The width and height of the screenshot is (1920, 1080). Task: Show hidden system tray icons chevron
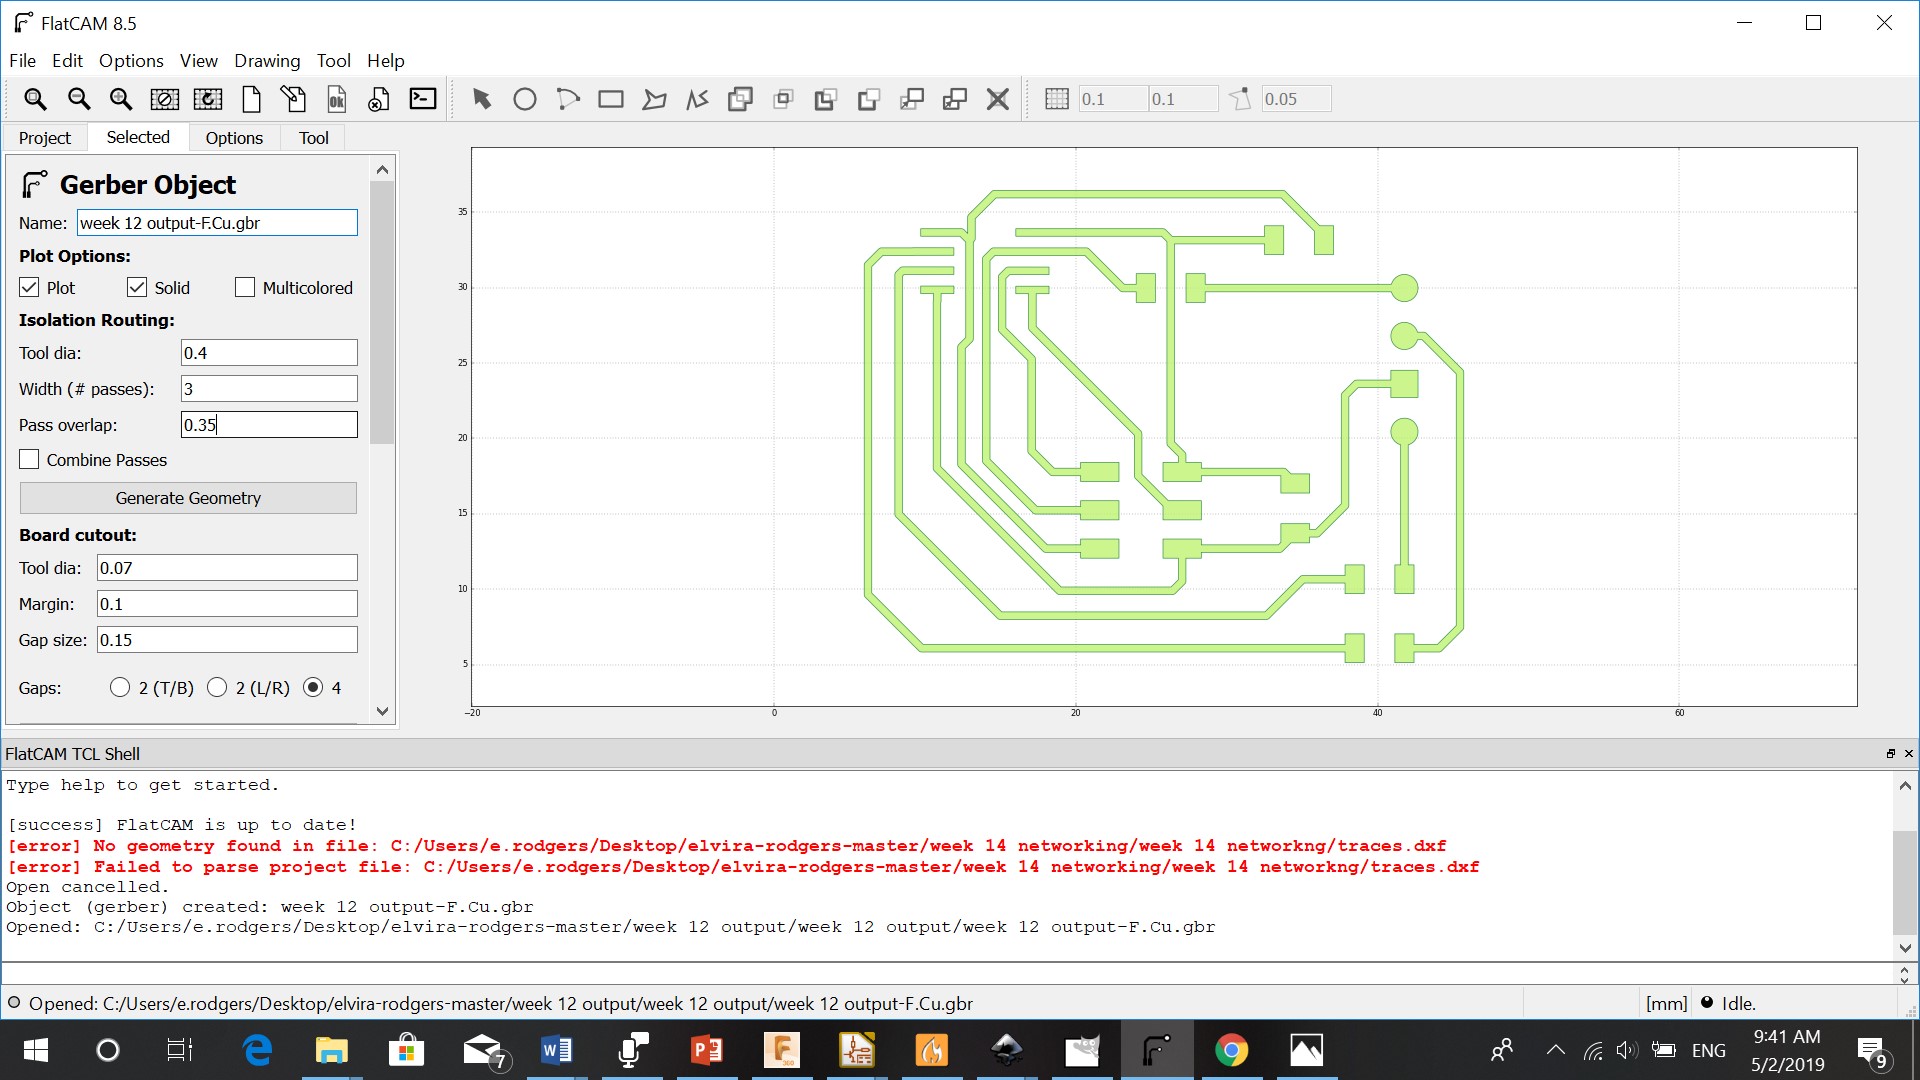(1555, 1050)
